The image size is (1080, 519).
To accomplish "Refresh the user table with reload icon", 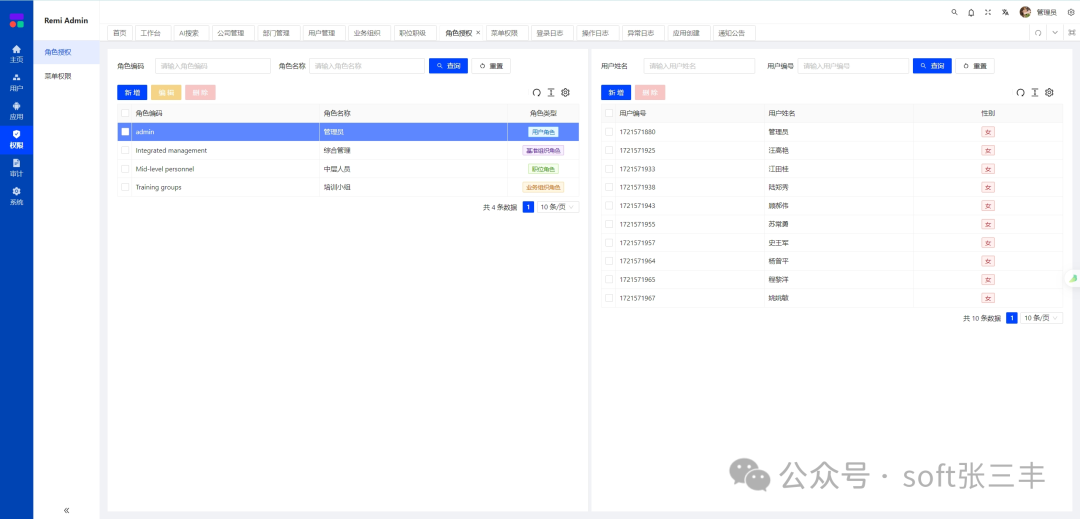I will point(1020,92).
